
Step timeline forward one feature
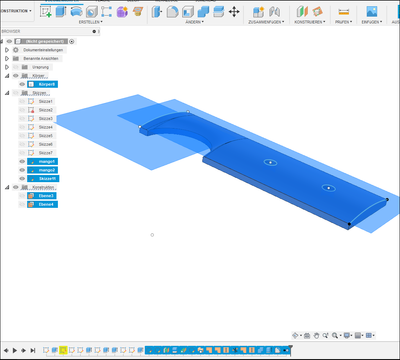pyautogui.click(x=24, y=350)
